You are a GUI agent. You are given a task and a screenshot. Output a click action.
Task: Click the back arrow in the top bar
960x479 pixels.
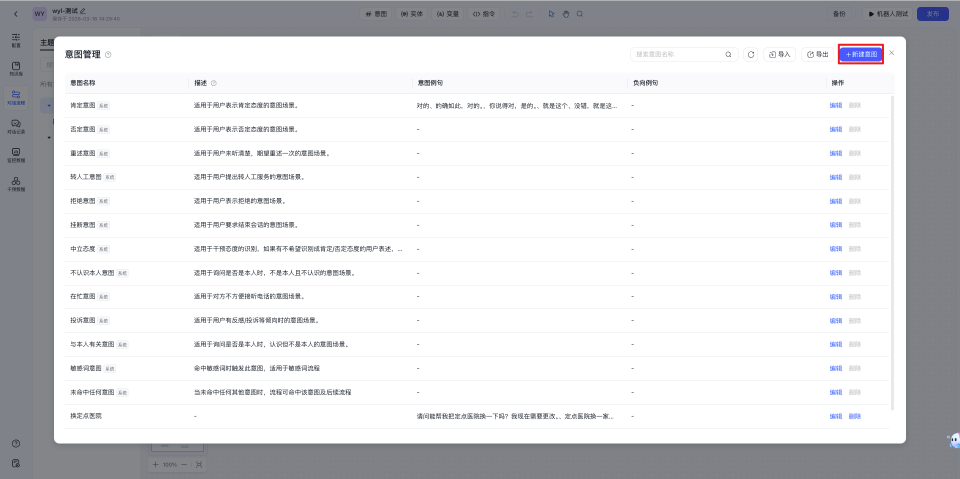pyautogui.click(x=15, y=14)
